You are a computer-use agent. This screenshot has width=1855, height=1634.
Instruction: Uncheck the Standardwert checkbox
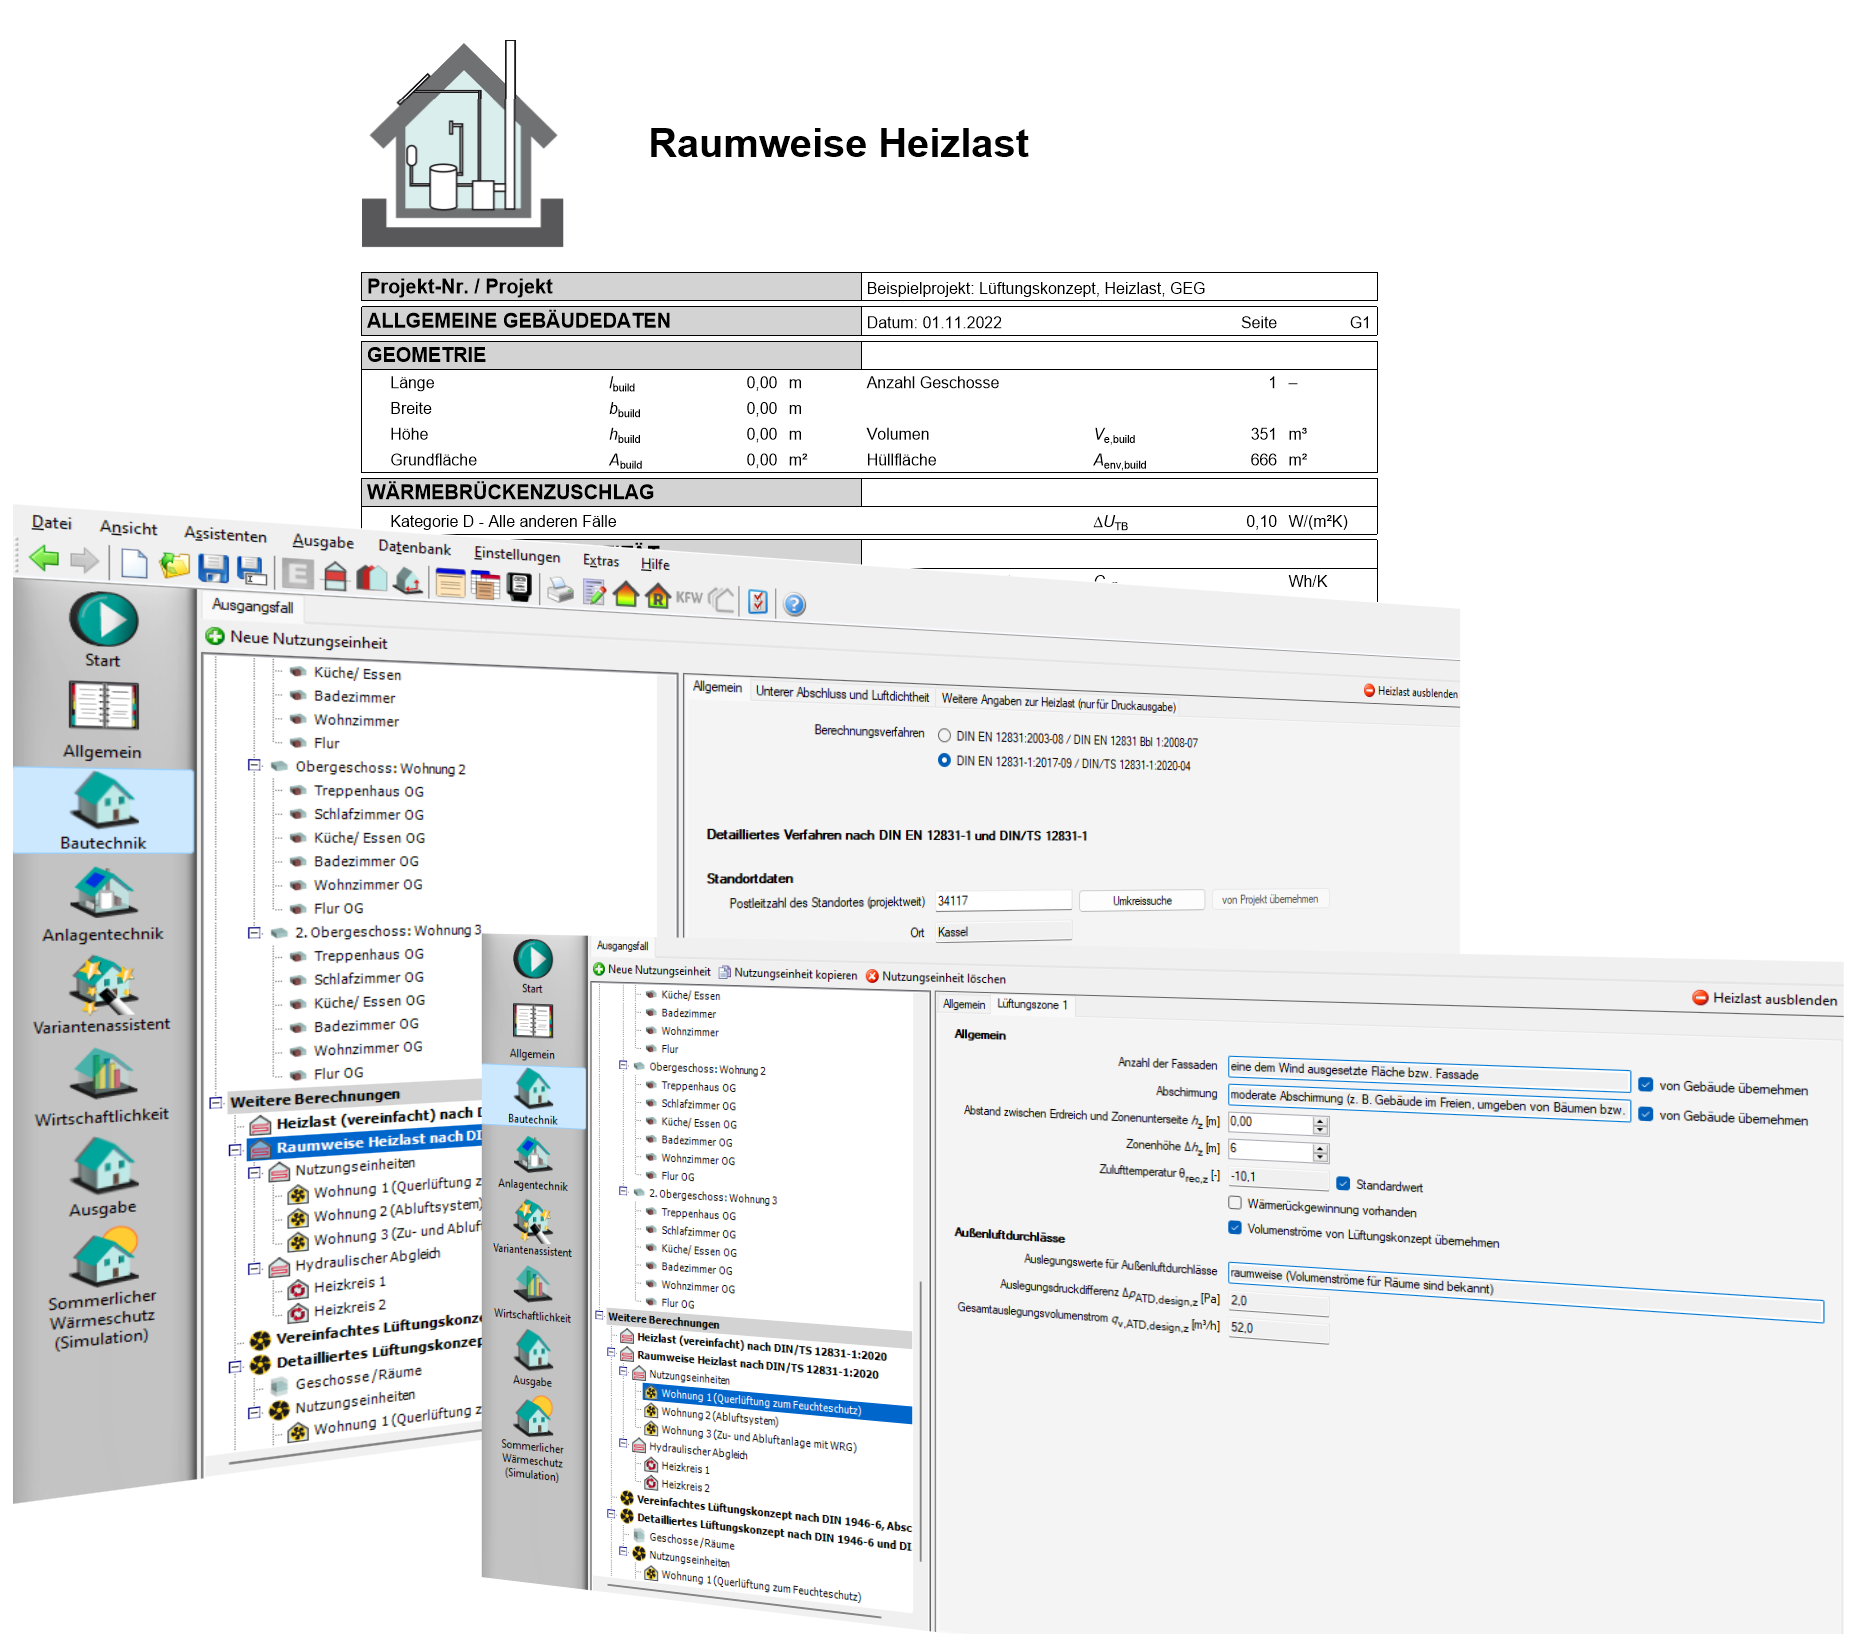pos(1343,1183)
